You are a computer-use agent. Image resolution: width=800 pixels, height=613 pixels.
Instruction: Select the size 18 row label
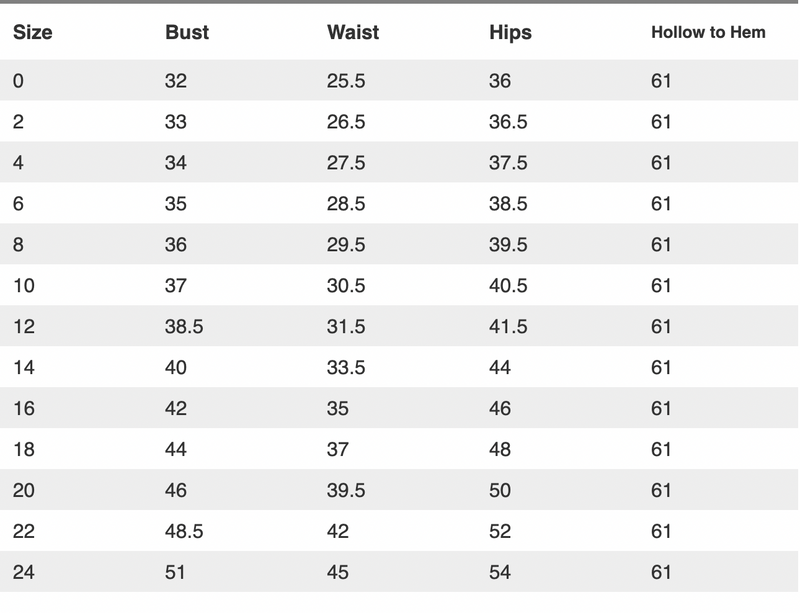click(24, 450)
